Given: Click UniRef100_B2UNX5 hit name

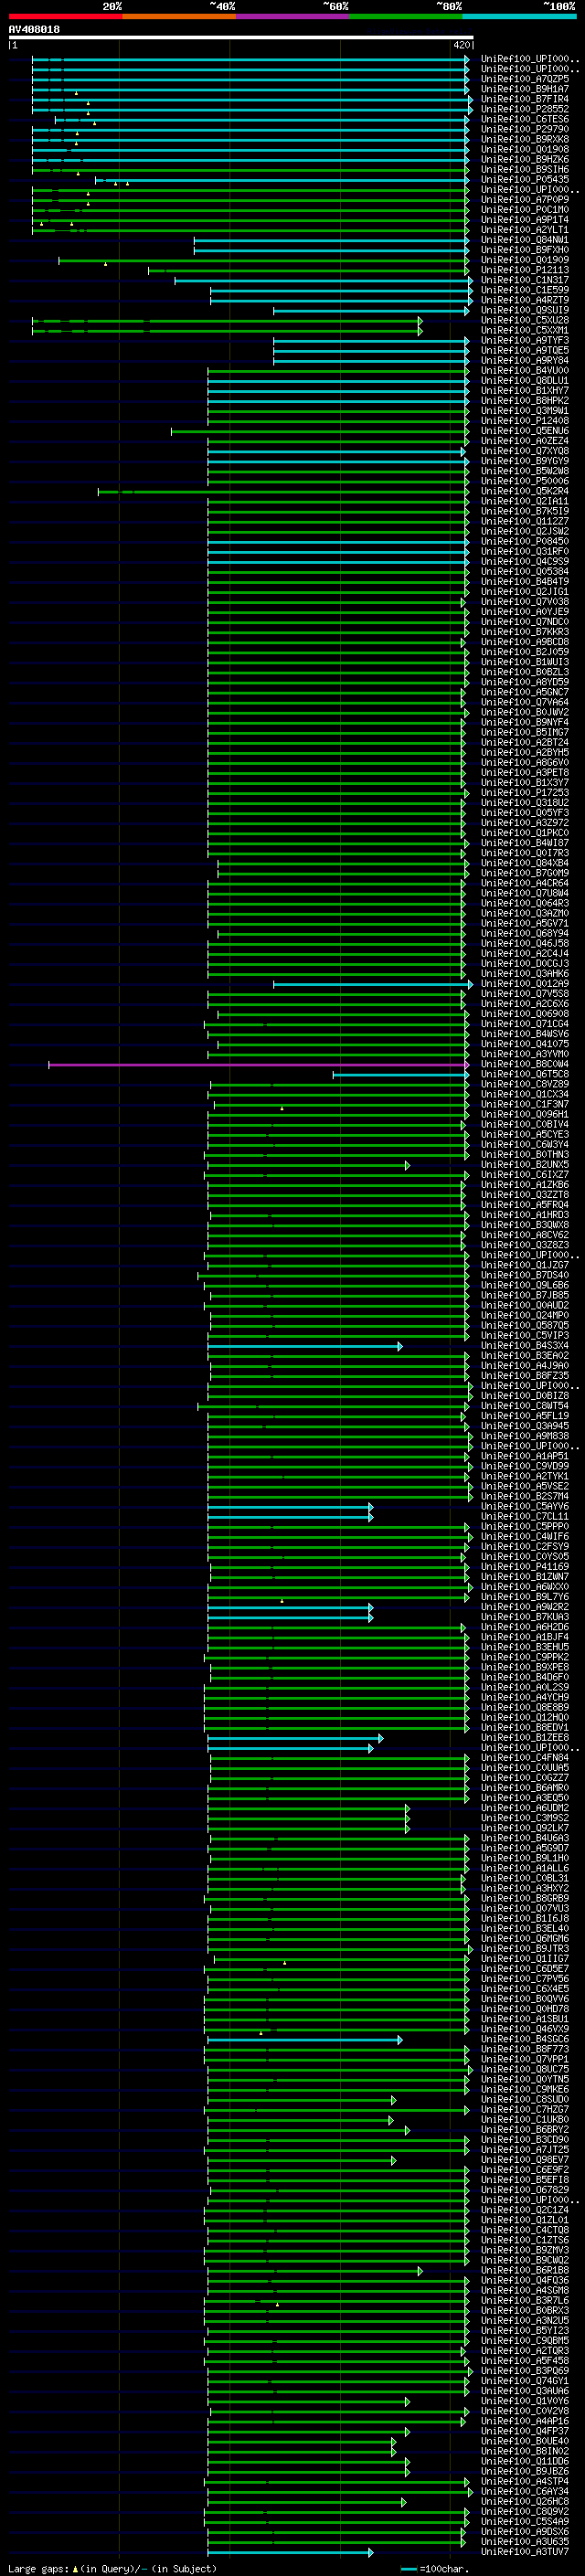Looking at the screenshot, I should (524, 1165).
